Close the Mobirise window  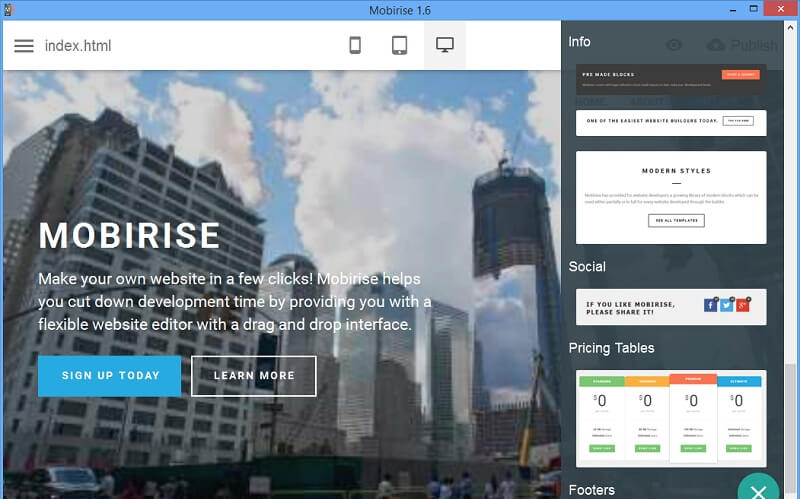pyautogui.click(x=781, y=9)
